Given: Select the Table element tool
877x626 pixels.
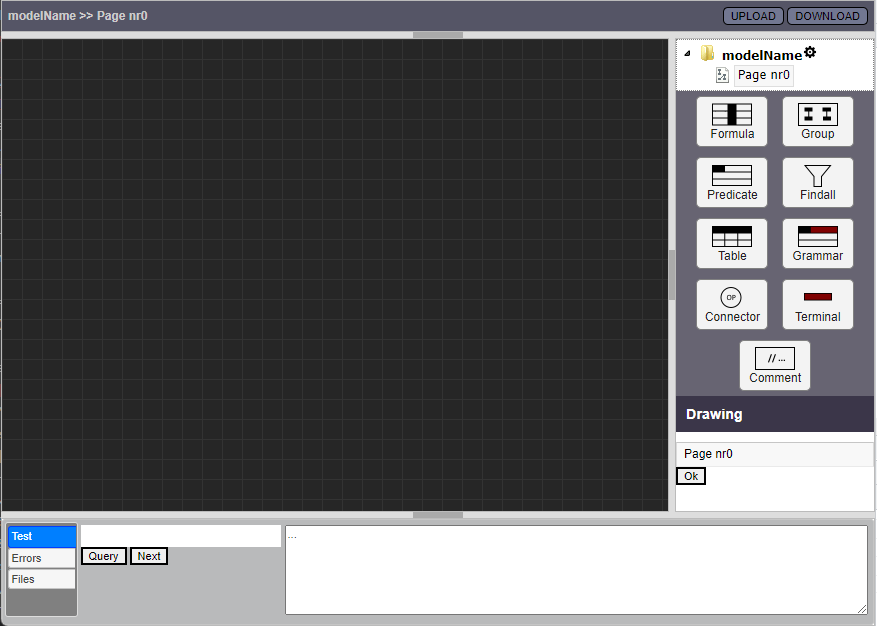Looking at the screenshot, I should (731, 243).
